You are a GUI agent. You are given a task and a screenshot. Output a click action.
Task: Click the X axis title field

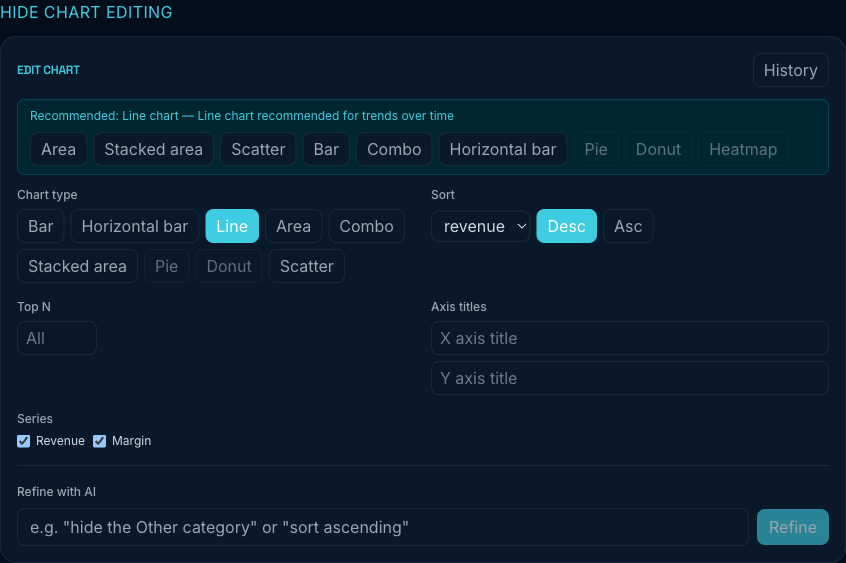pos(630,338)
